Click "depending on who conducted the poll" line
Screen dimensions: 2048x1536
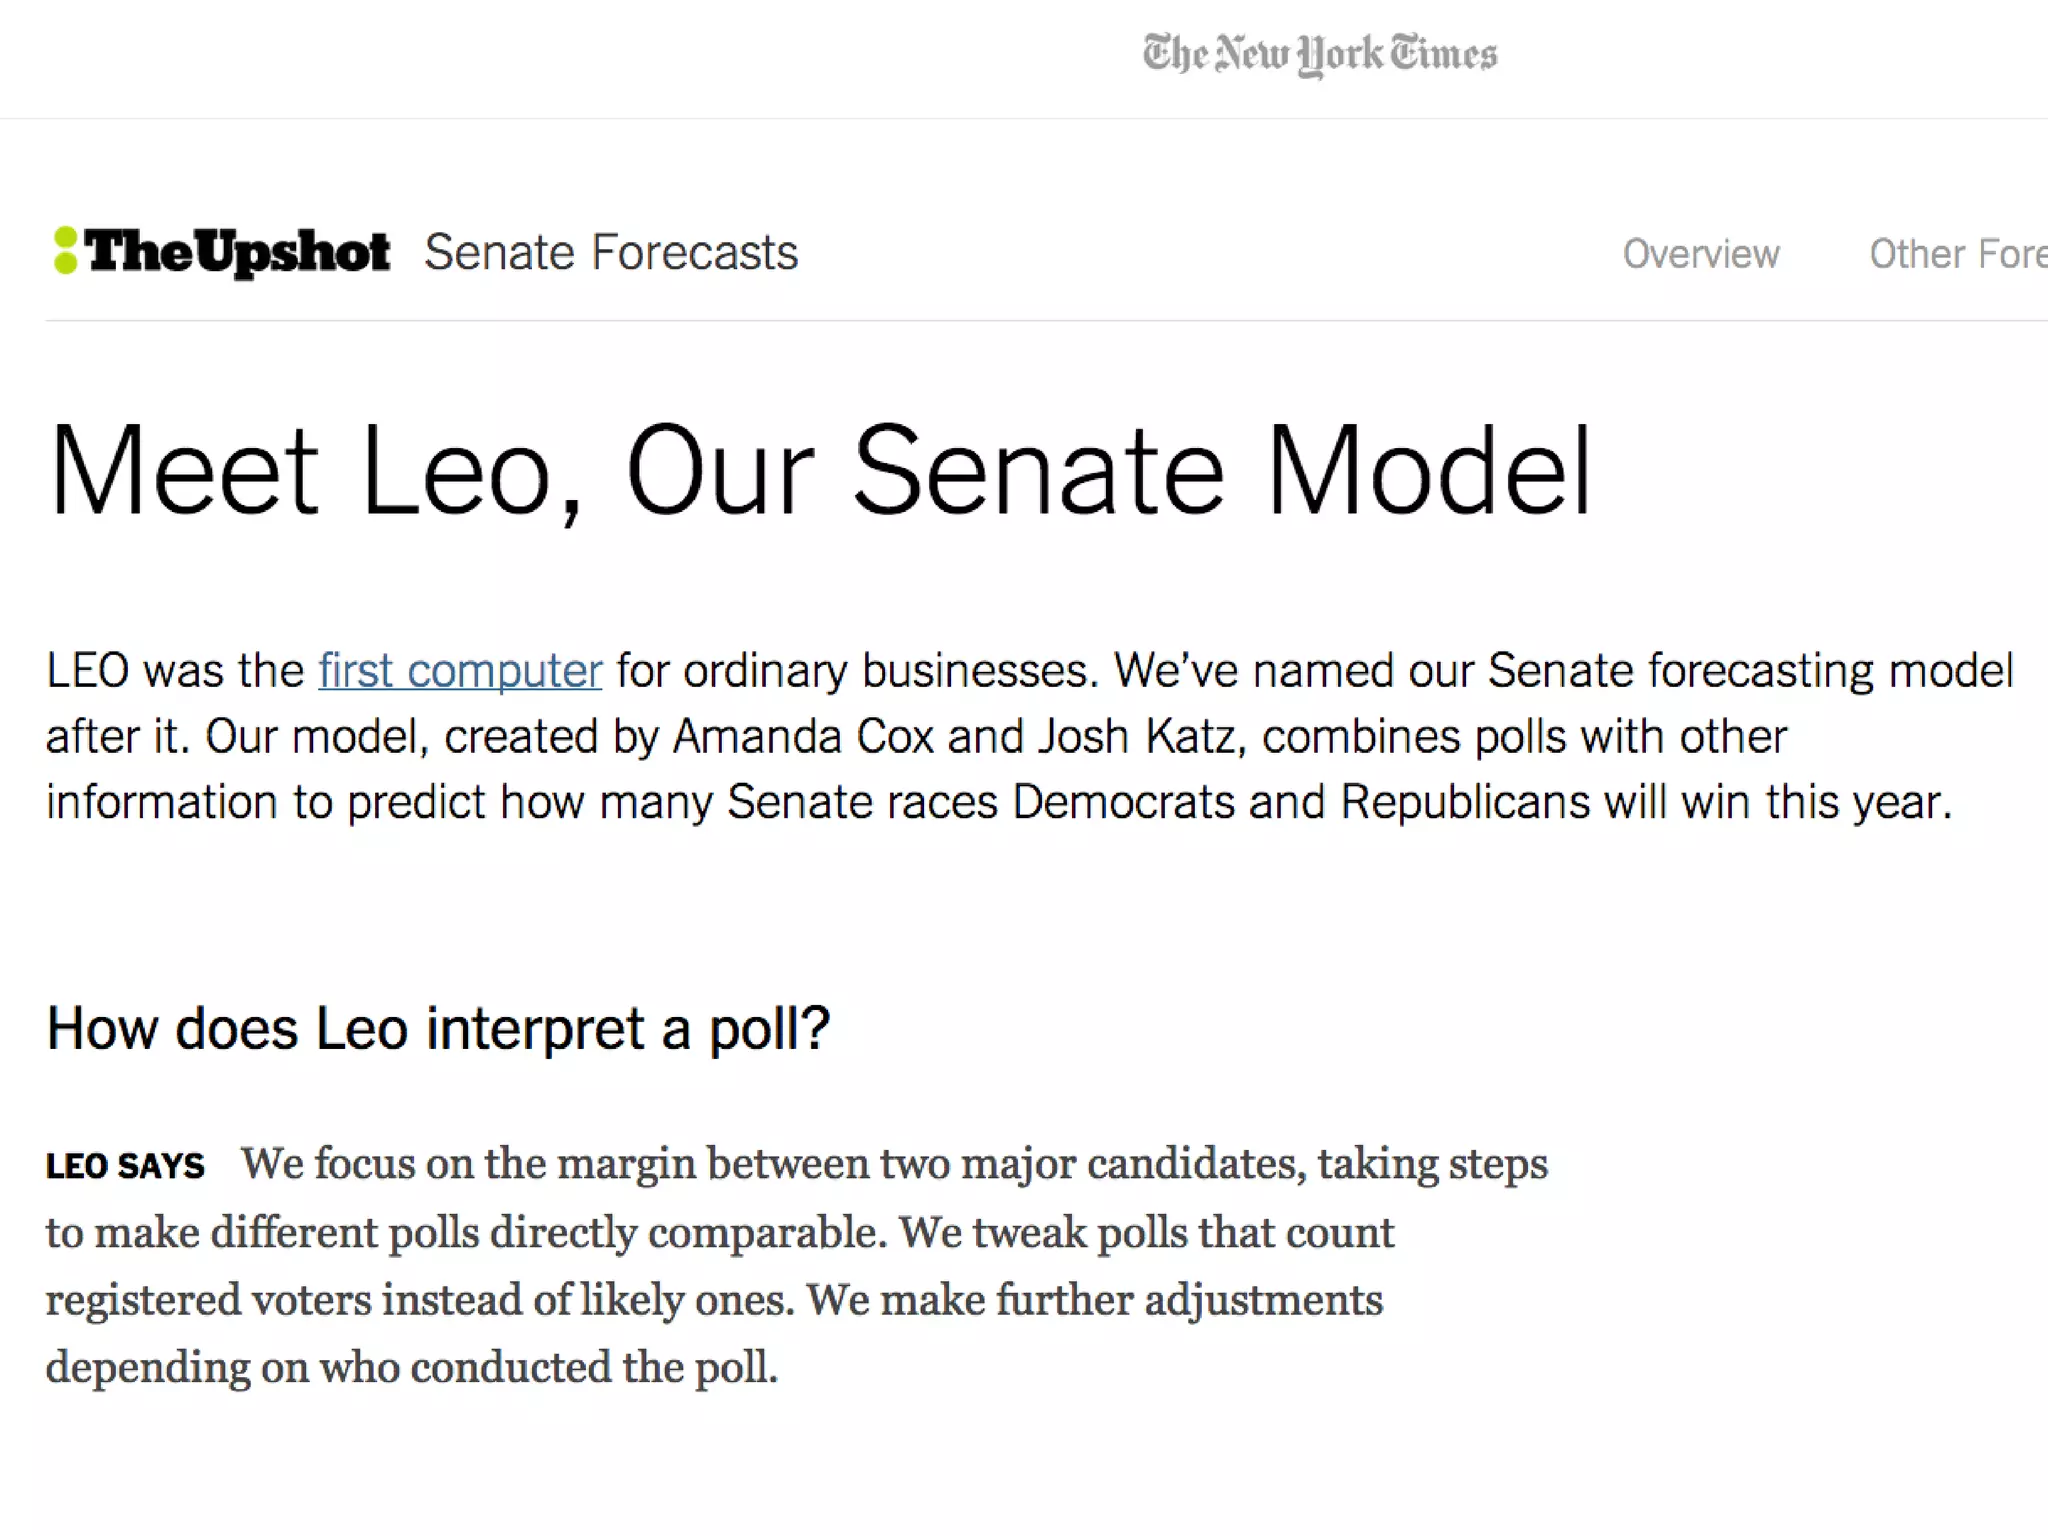pyautogui.click(x=411, y=1367)
